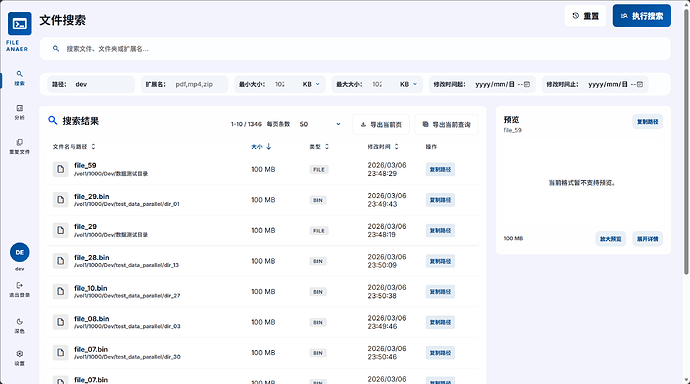Viewport: 690px width, 384px height.
Task: Open the 搜索 sidebar section
Action: tap(19, 78)
